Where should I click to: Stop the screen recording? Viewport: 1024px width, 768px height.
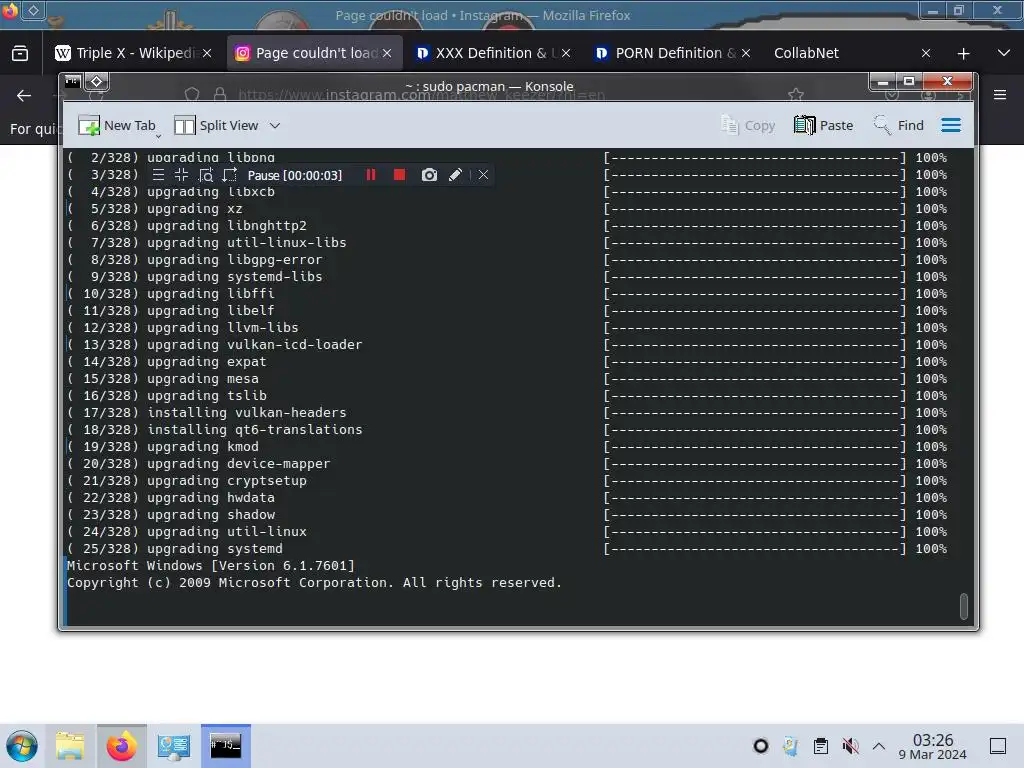point(400,175)
